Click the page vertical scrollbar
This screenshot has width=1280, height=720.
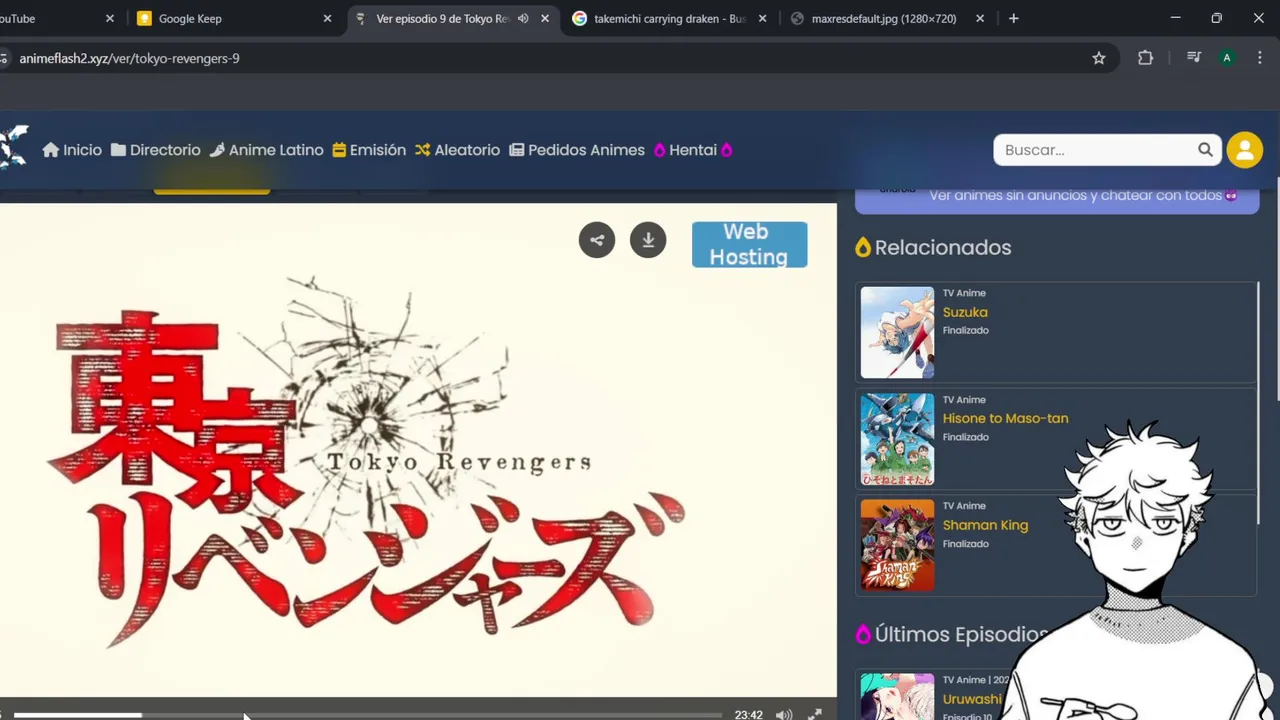[1276, 290]
